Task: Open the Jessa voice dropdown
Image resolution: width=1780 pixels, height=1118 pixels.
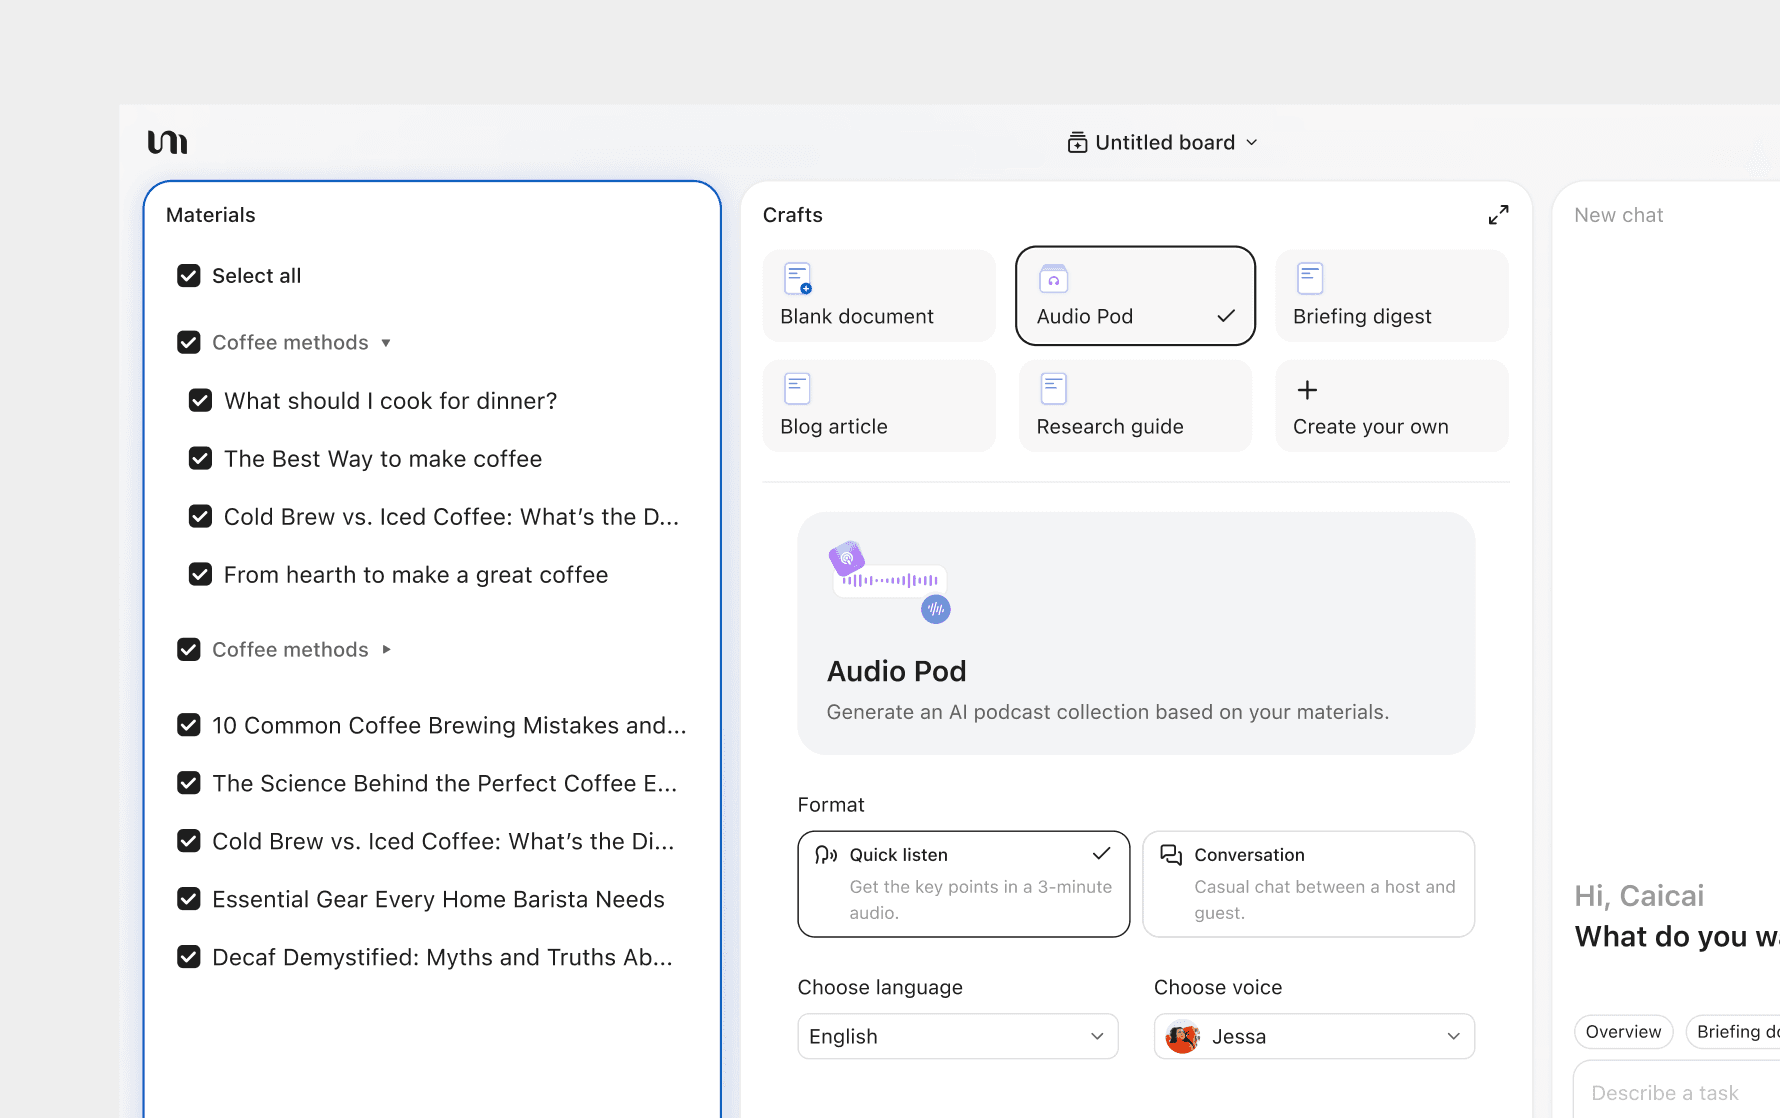Action: [1313, 1036]
